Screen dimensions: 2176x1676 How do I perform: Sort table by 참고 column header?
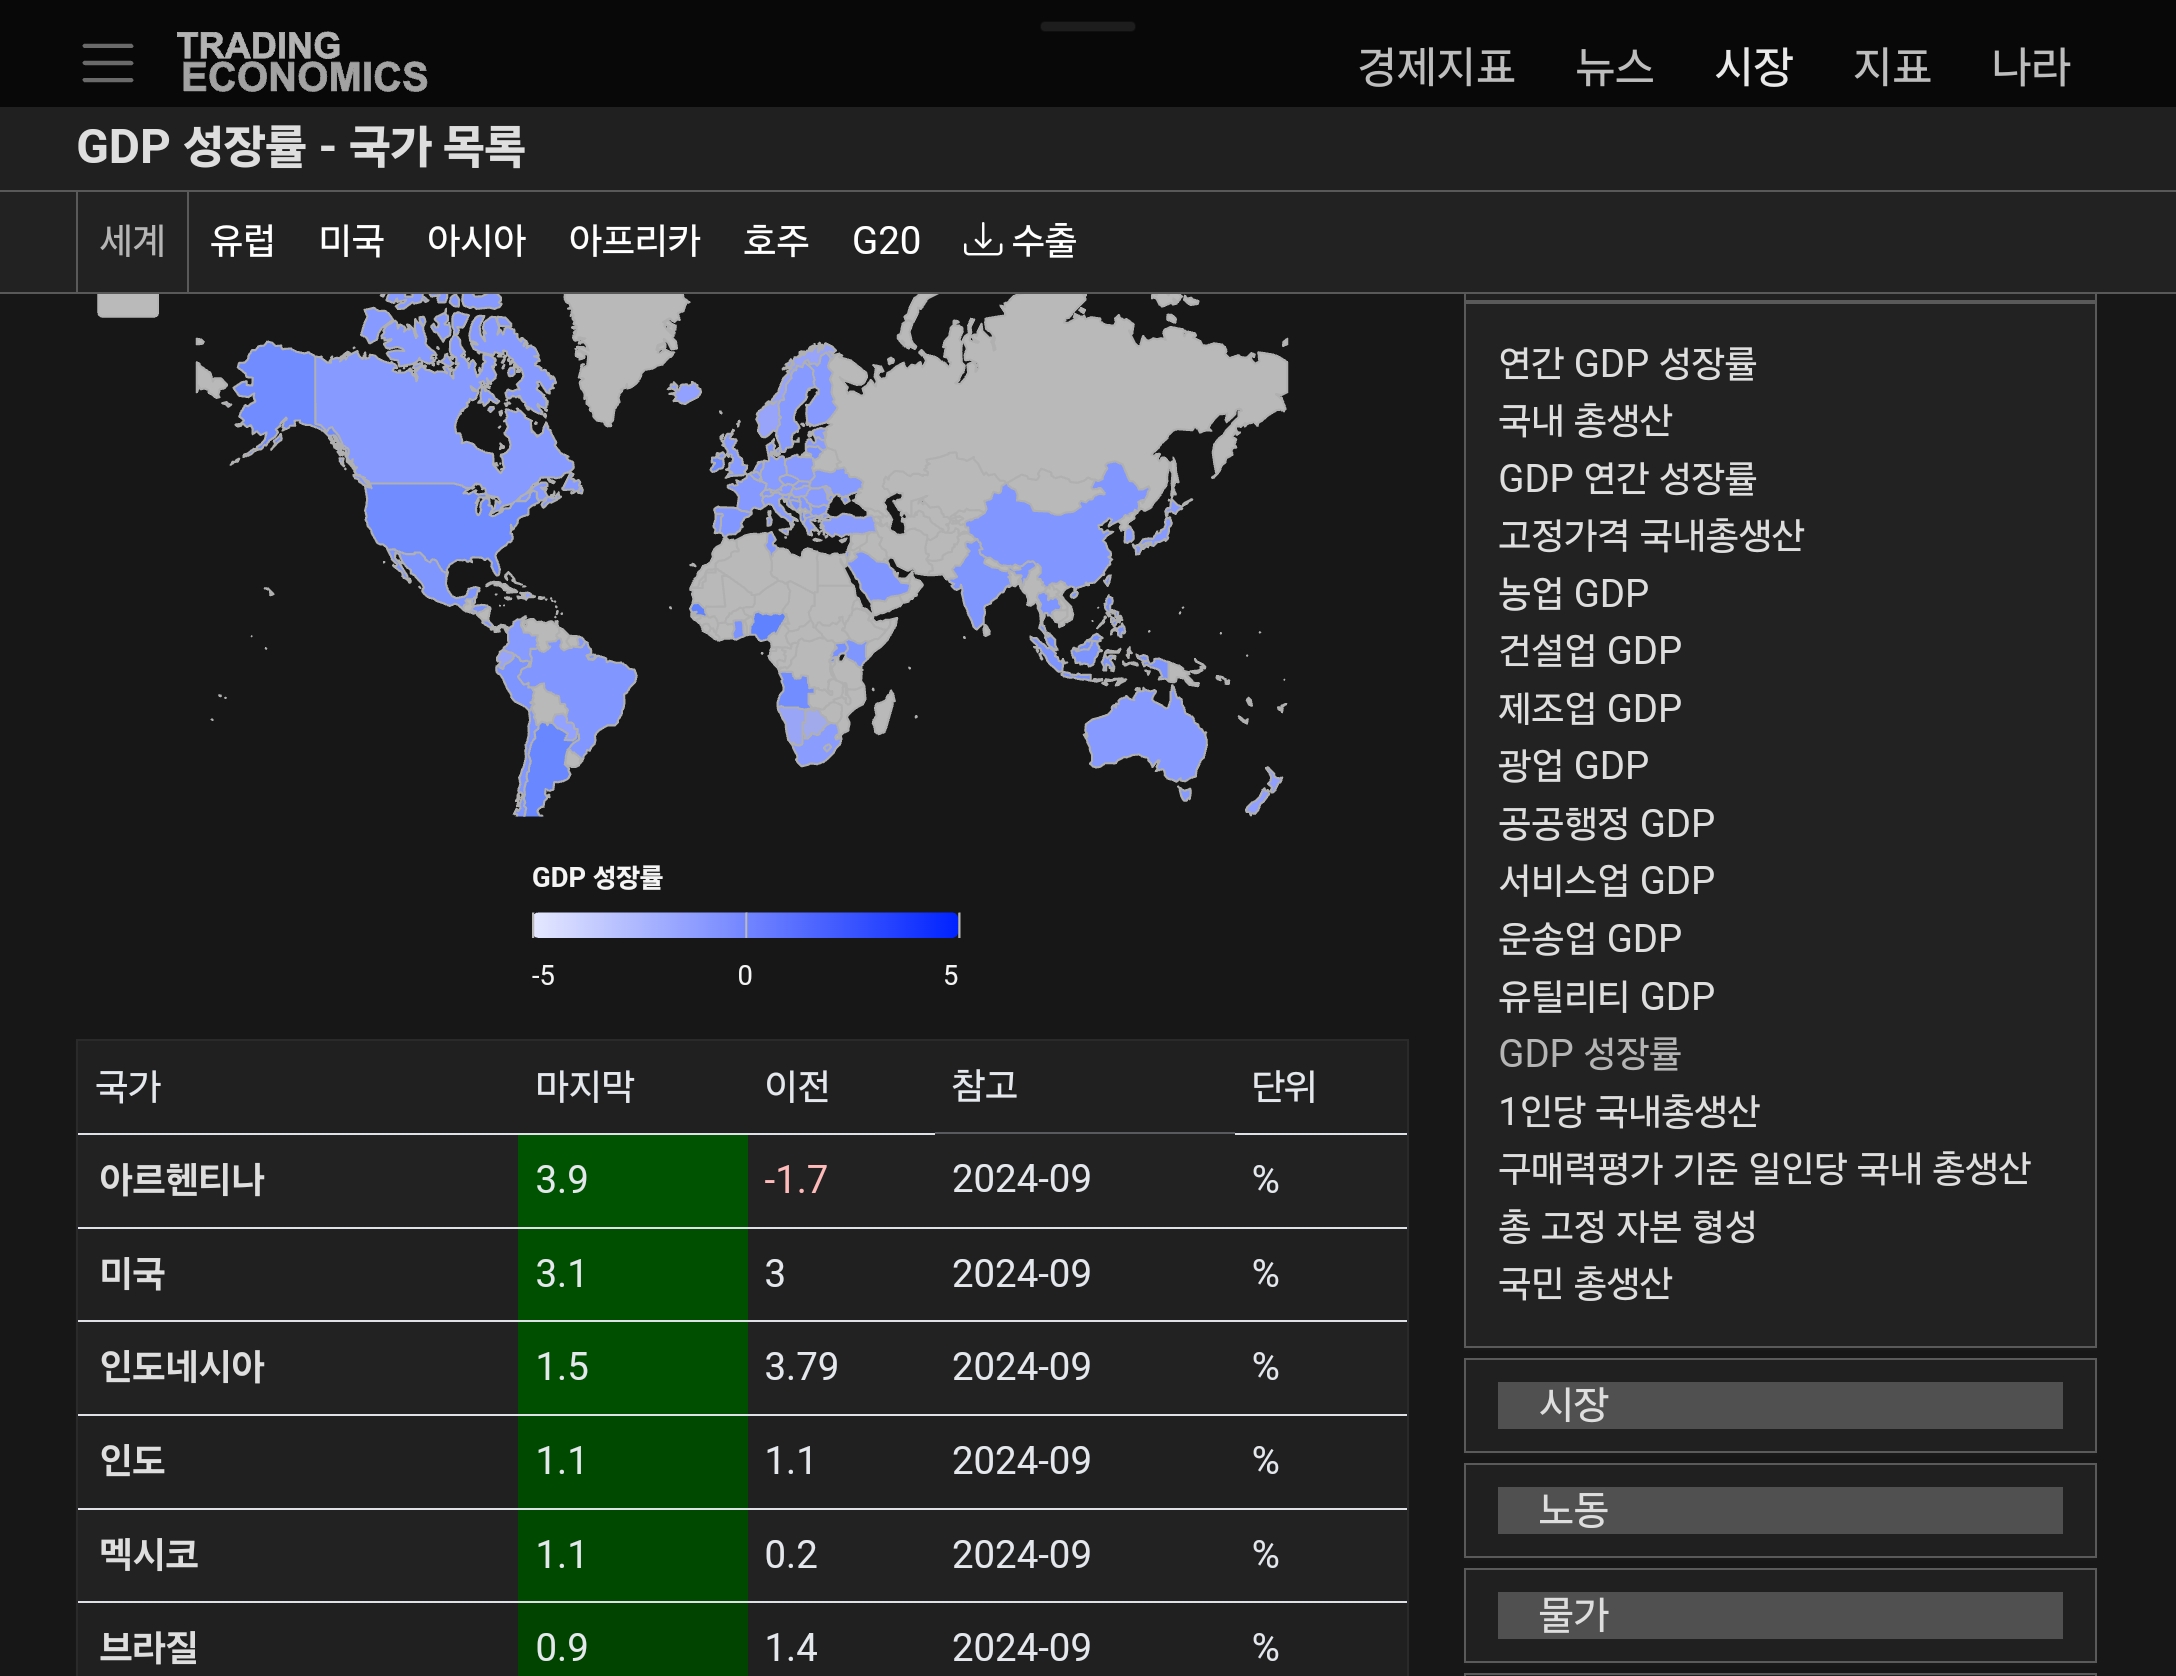tap(984, 1086)
